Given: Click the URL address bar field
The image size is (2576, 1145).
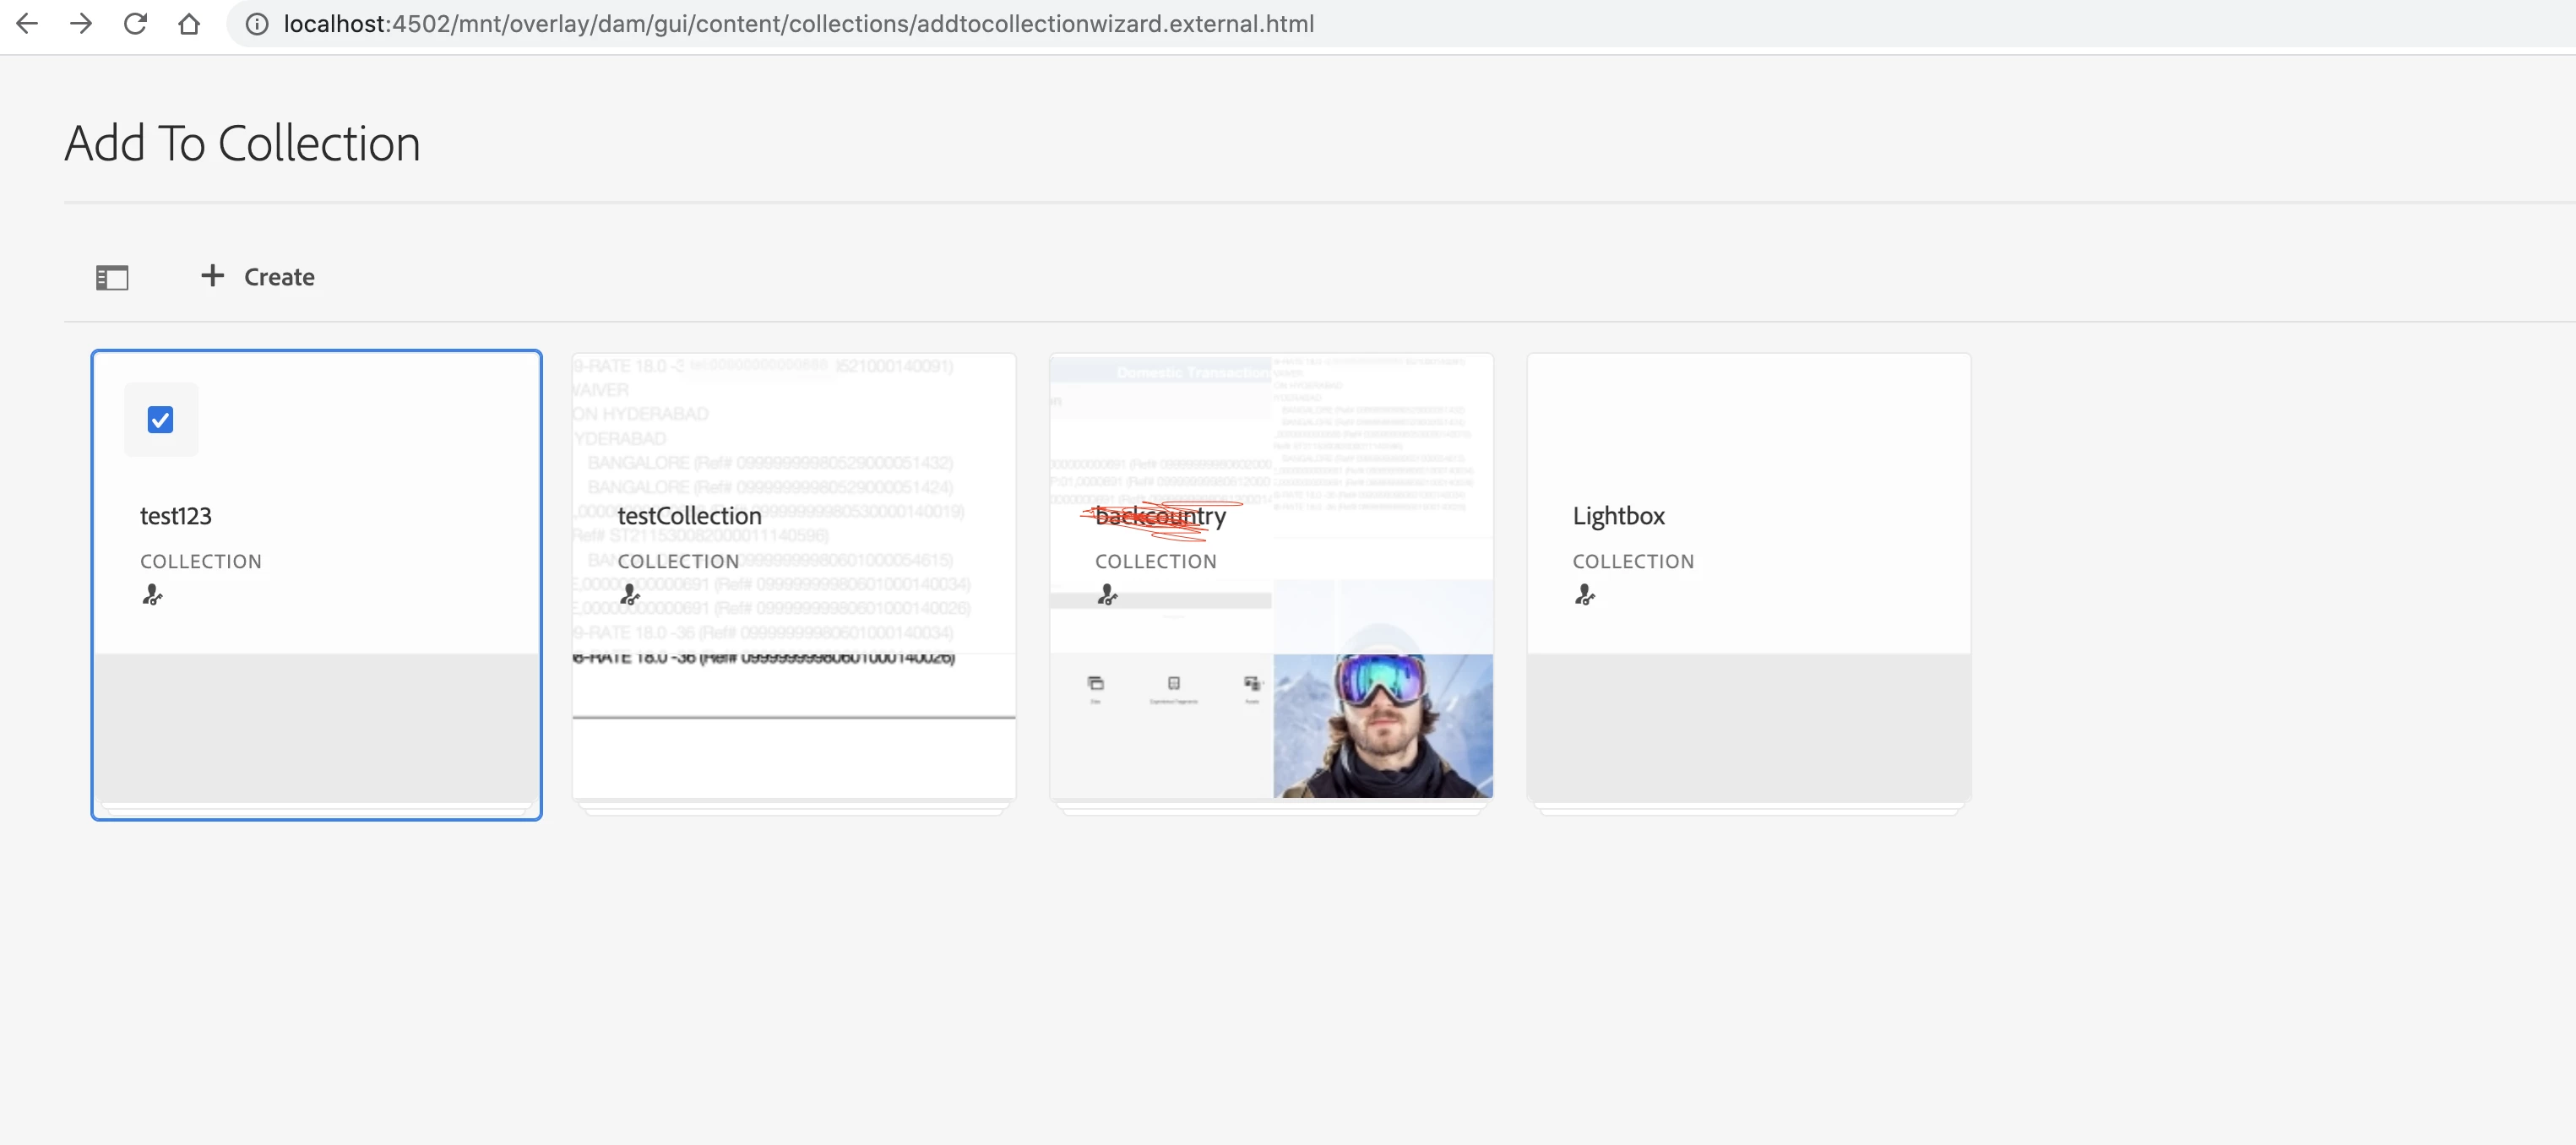Looking at the screenshot, I should pos(800,24).
